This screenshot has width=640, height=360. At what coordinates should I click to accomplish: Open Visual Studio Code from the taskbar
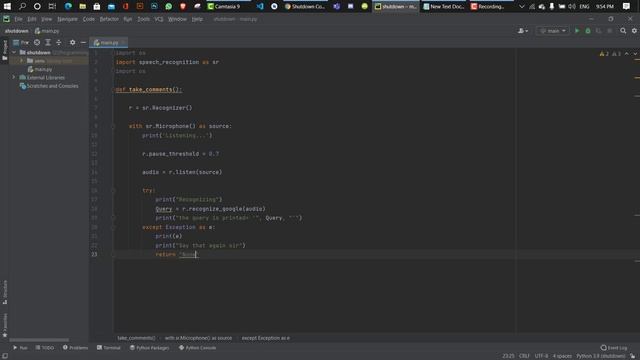(x=260, y=6)
